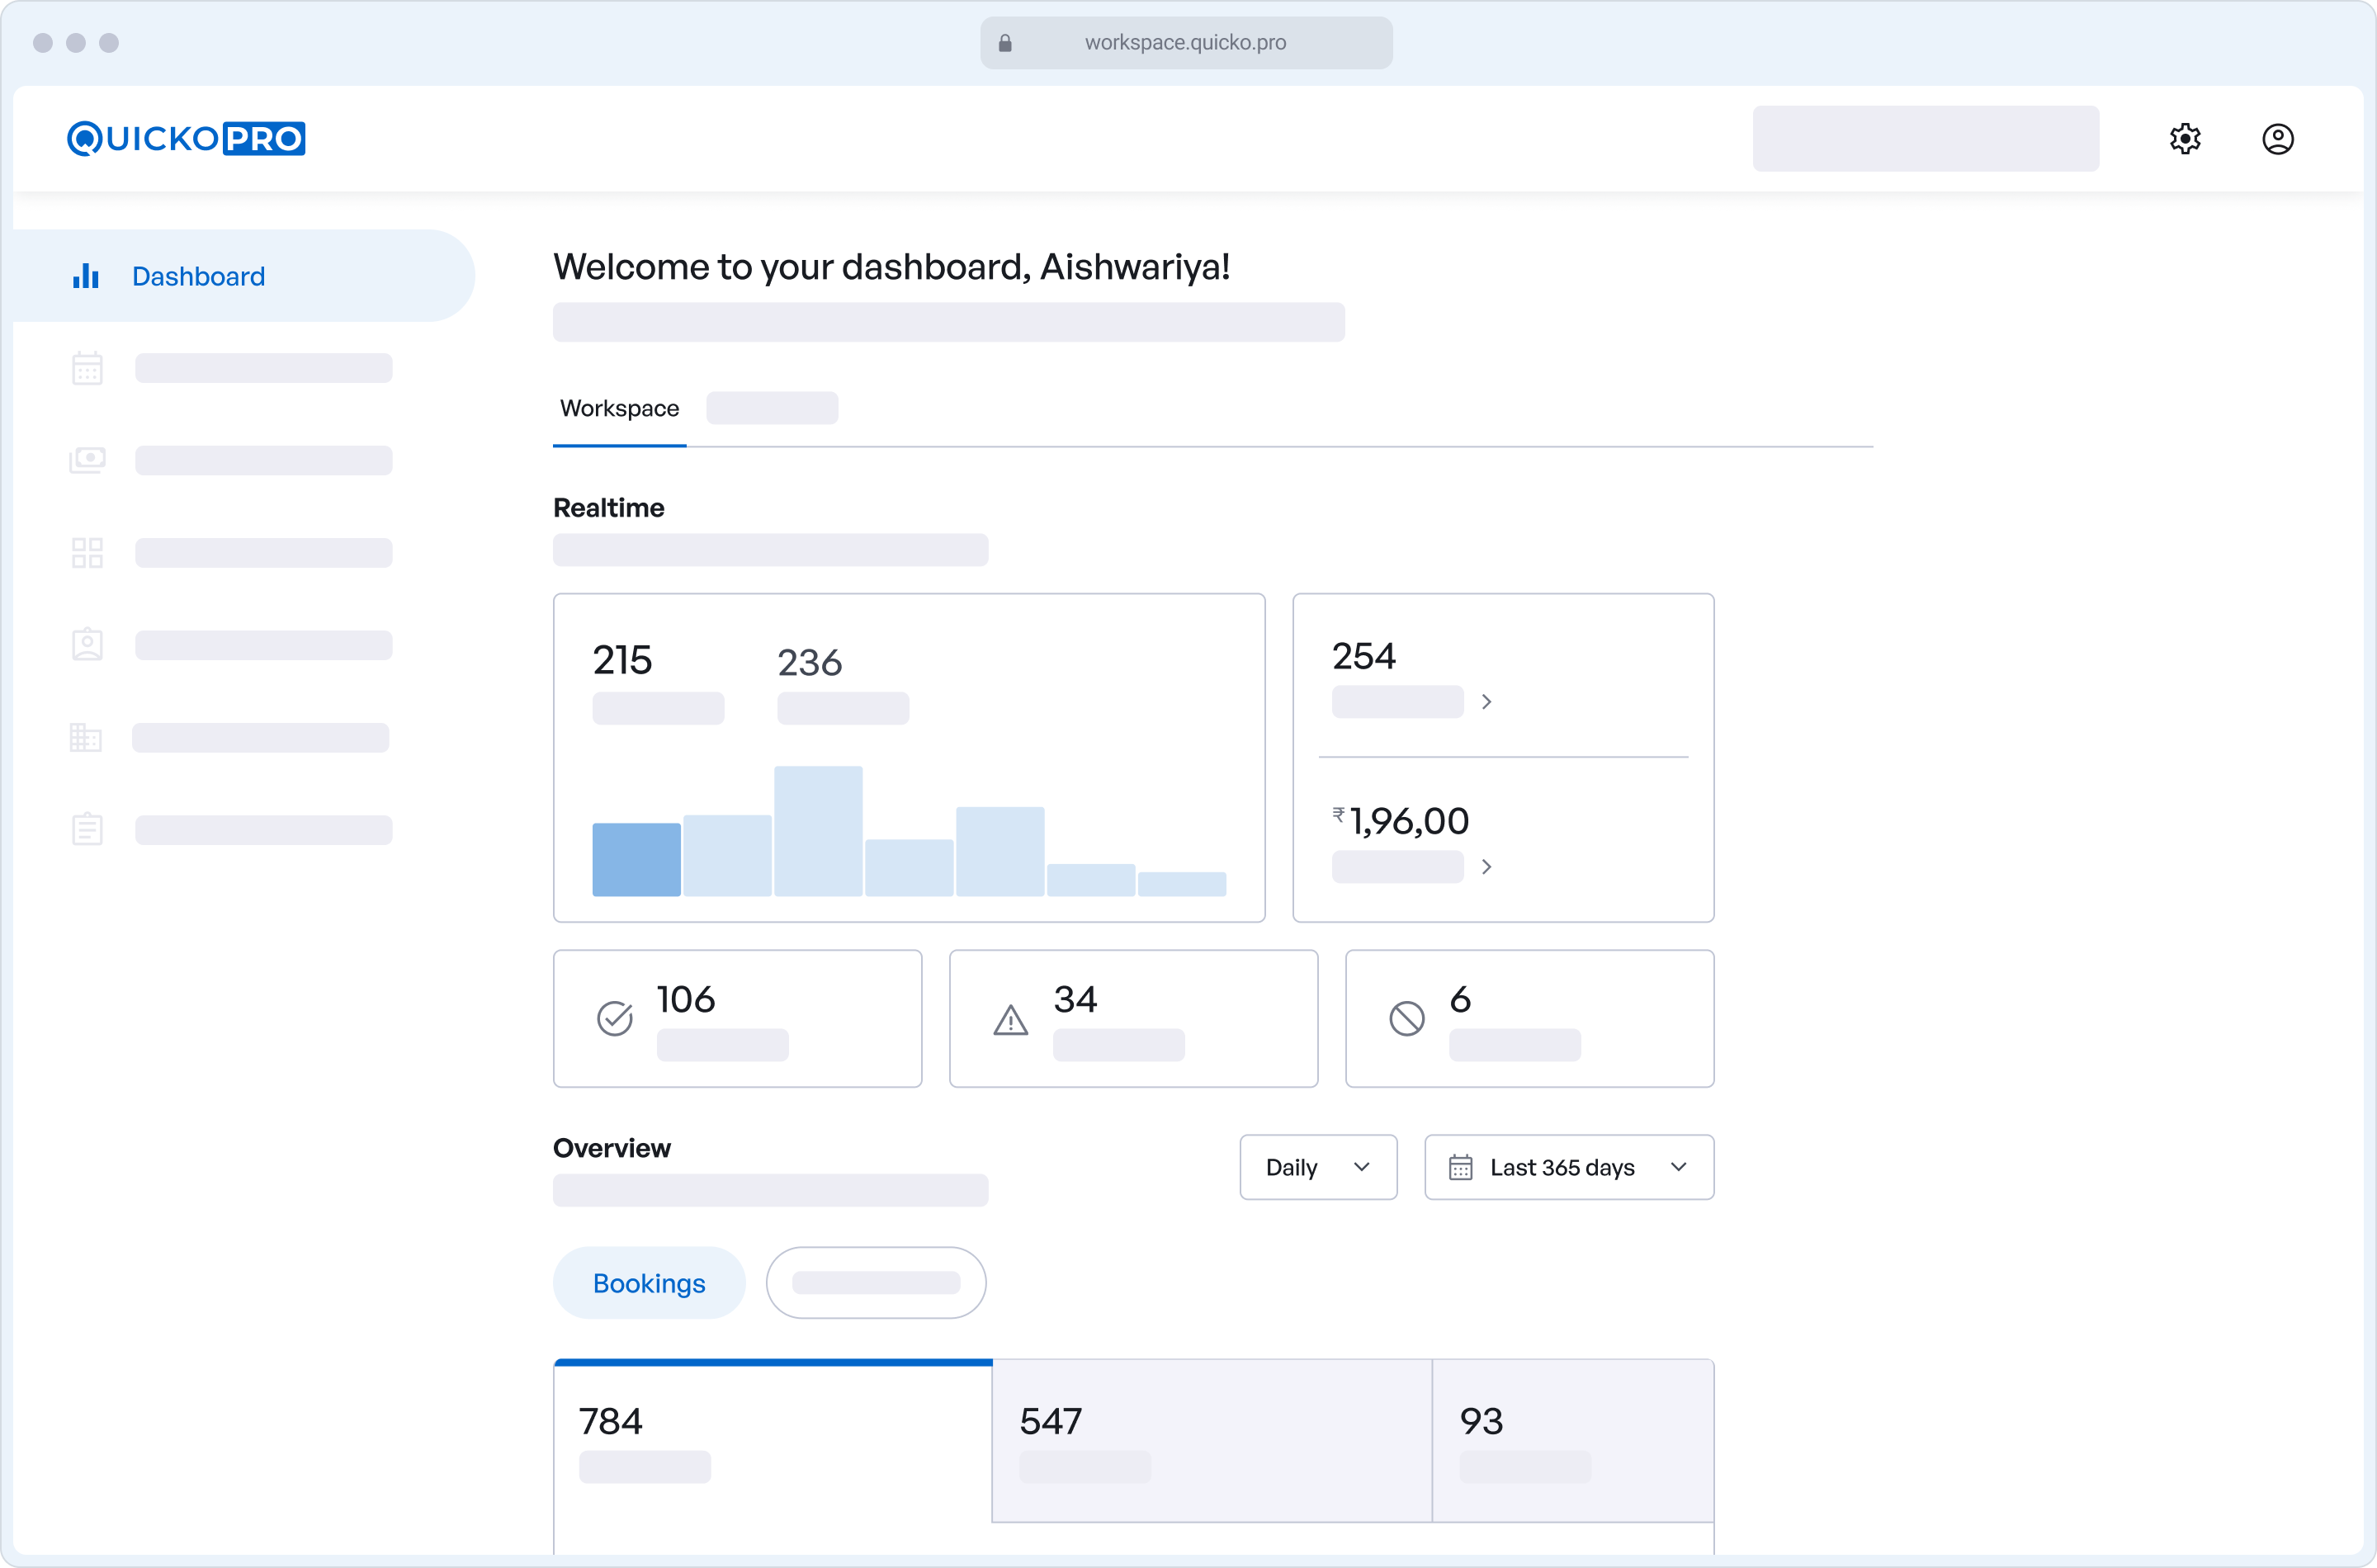Select the Bookings pill button
The image size is (2377, 1568).
click(x=649, y=1283)
